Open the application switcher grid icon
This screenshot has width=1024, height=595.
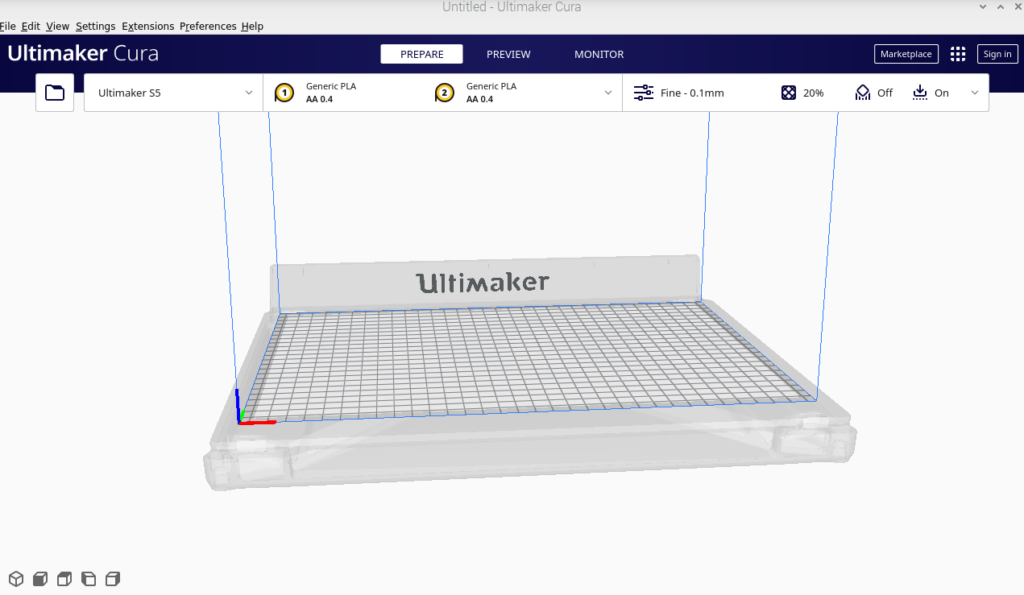(957, 54)
